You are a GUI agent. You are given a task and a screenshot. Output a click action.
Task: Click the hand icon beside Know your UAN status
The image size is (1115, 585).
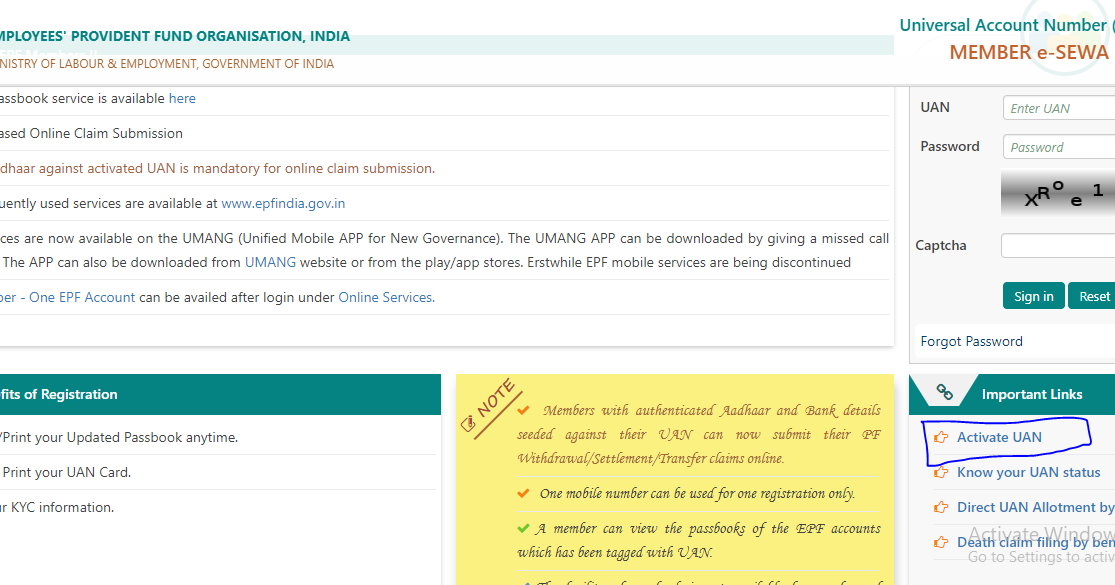[x=941, y=472]
